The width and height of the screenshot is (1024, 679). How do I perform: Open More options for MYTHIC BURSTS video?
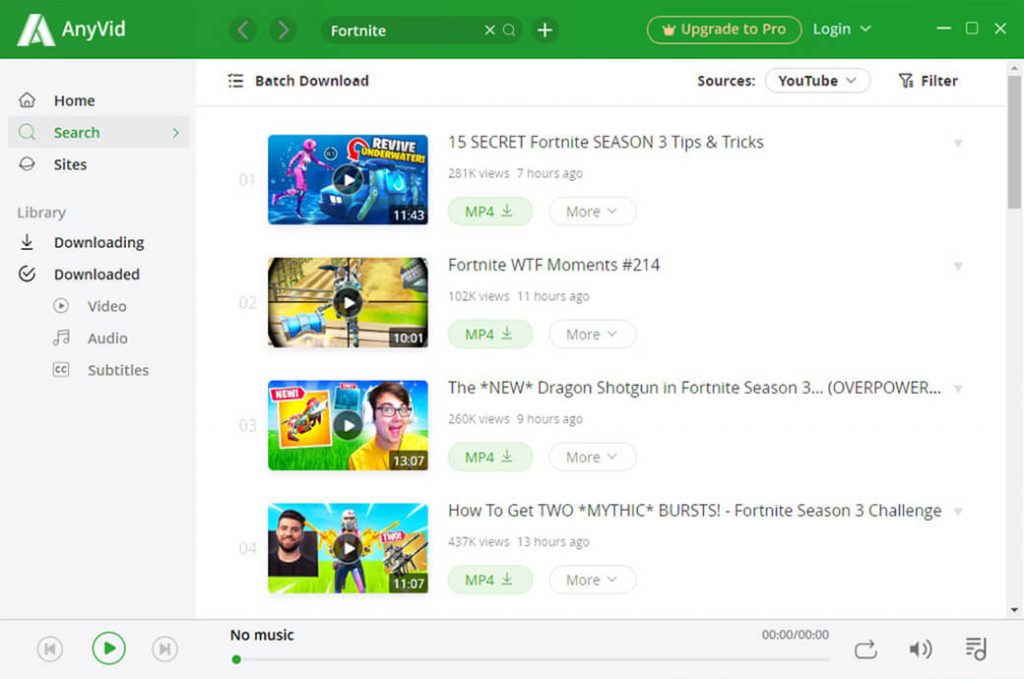(592, 580)
